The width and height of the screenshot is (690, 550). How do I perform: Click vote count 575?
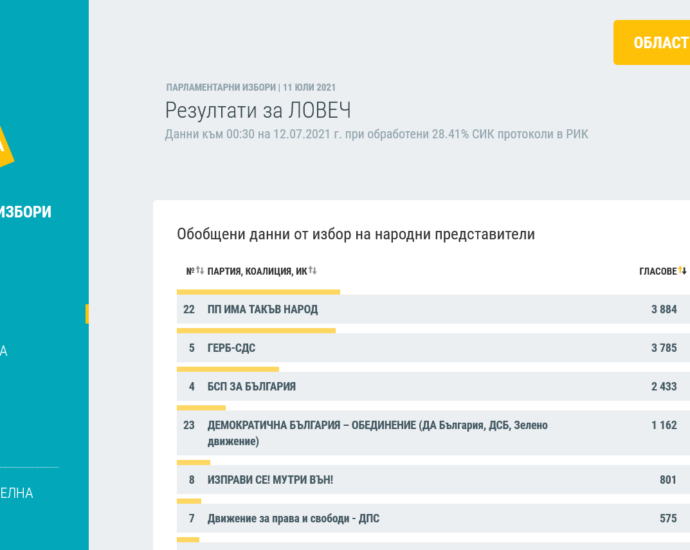pyautogui.click(x=668, y=519)
